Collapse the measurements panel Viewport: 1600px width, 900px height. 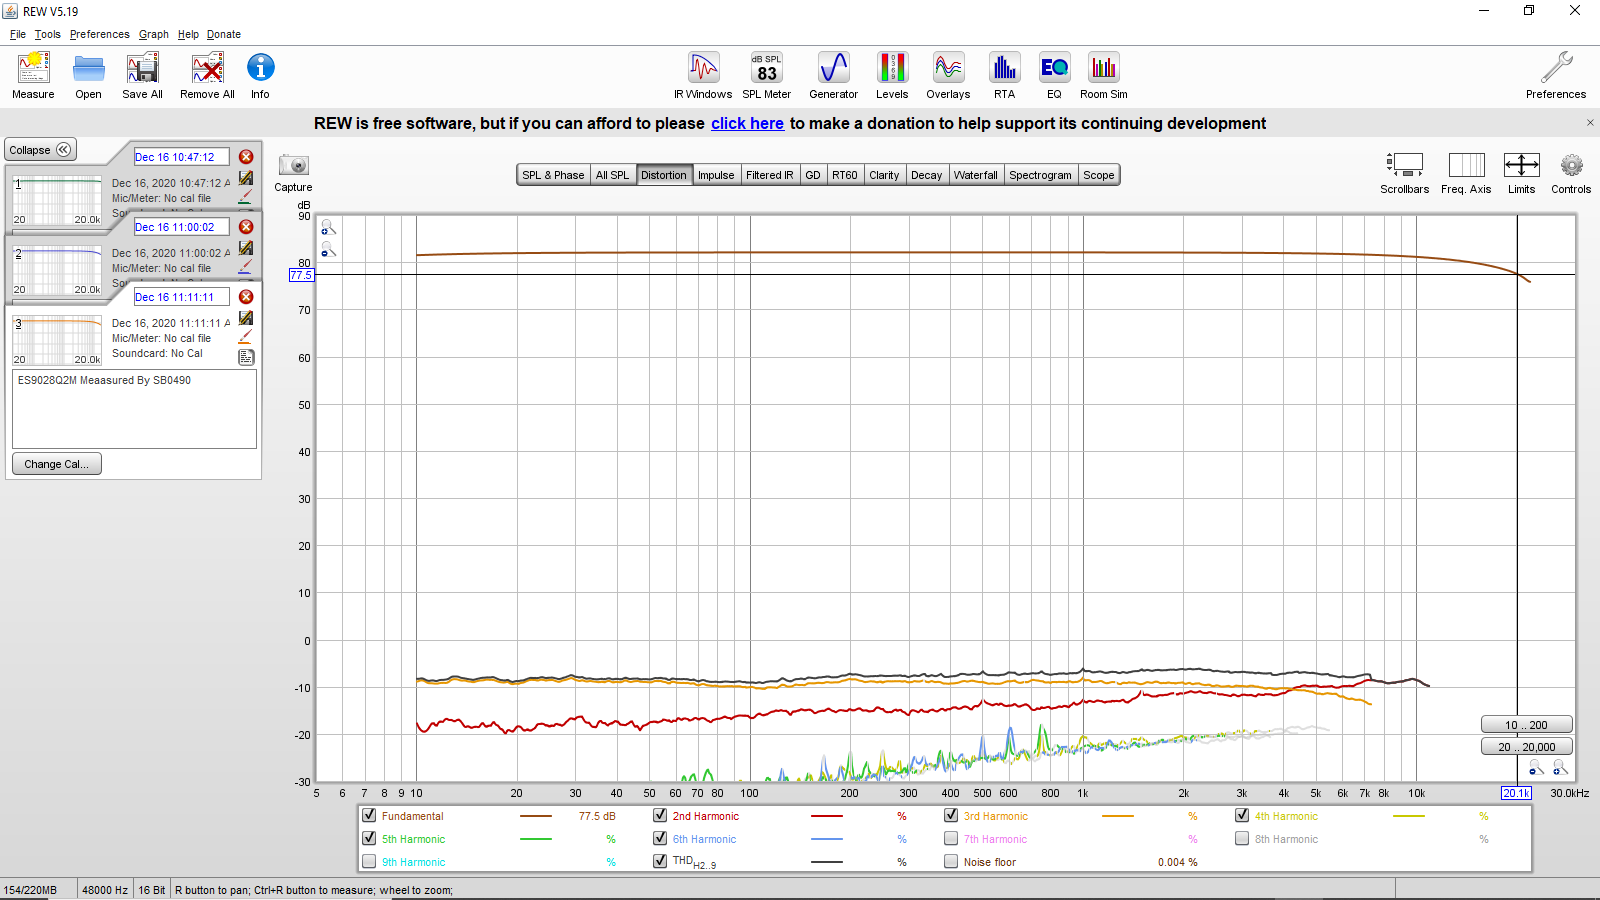[40, 150]
